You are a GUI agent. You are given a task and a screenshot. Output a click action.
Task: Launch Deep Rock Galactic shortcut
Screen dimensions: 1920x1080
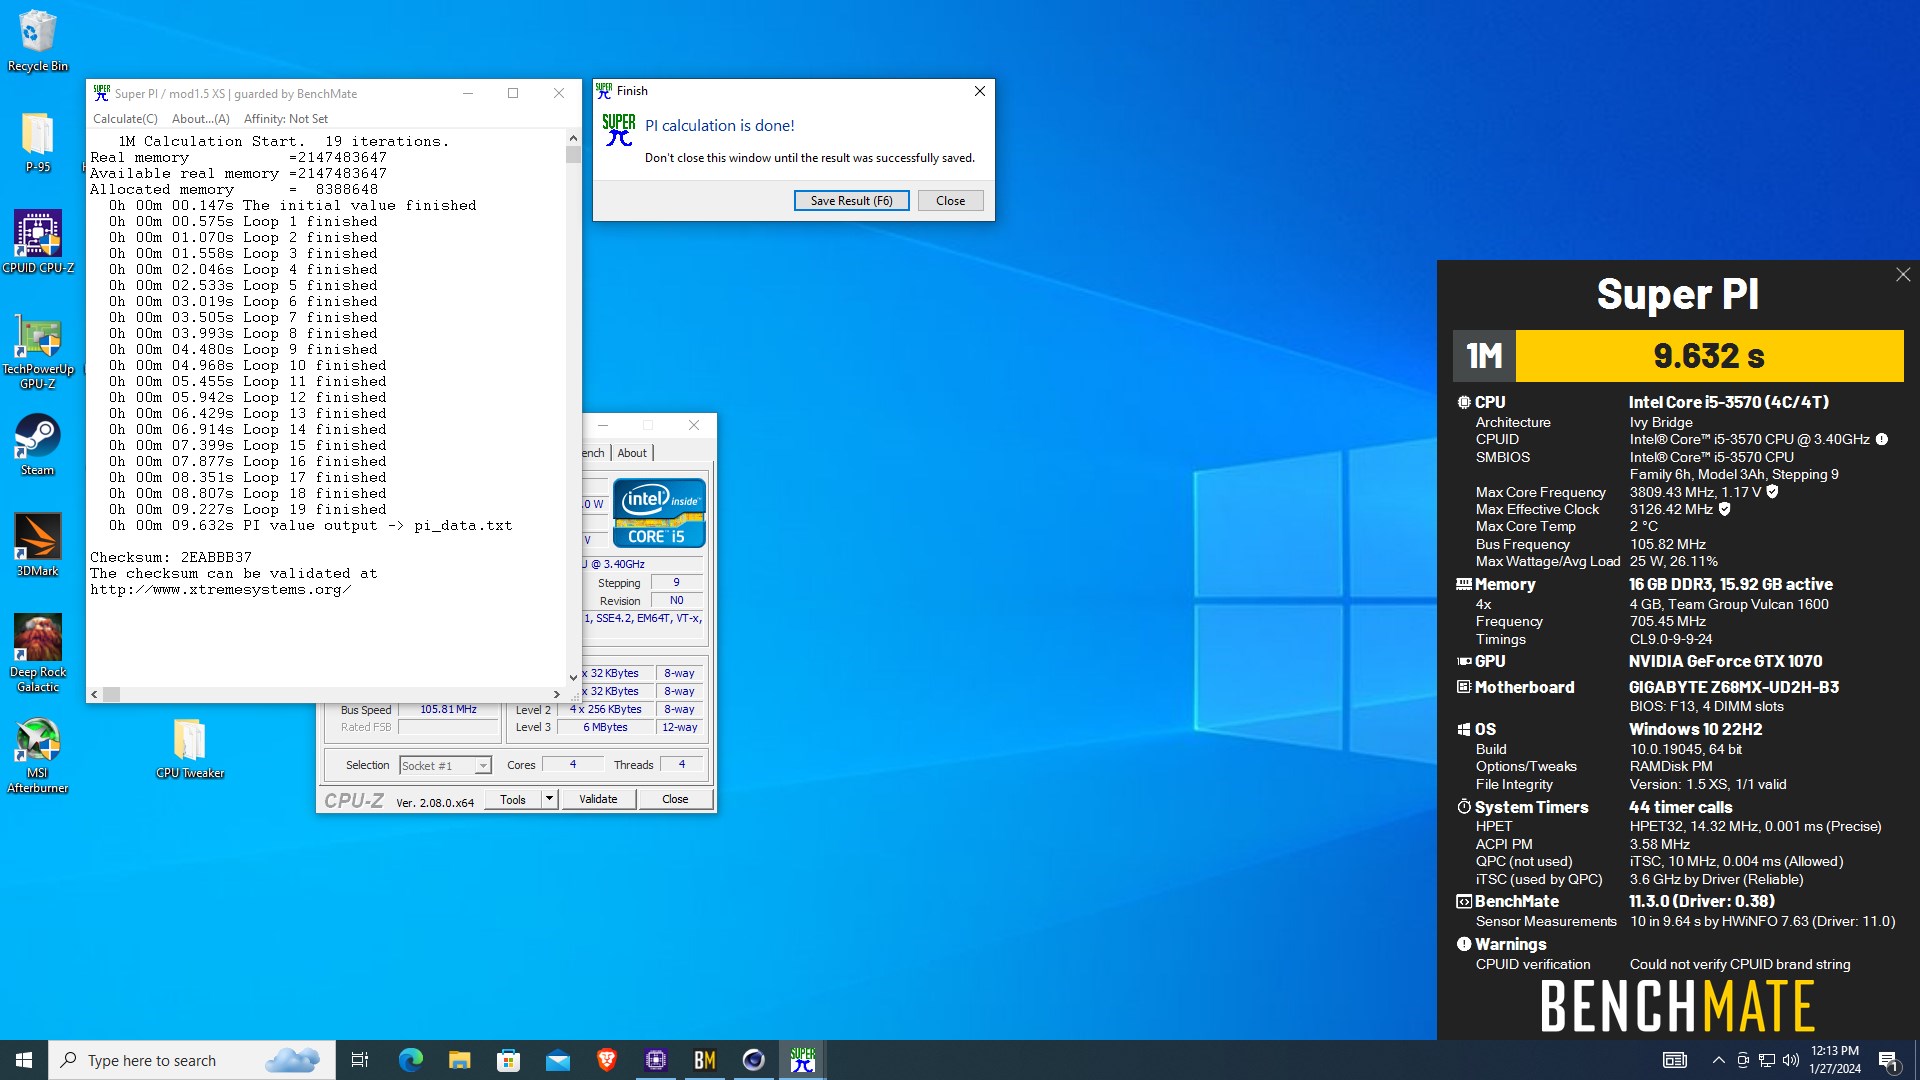tap(37, 653)
